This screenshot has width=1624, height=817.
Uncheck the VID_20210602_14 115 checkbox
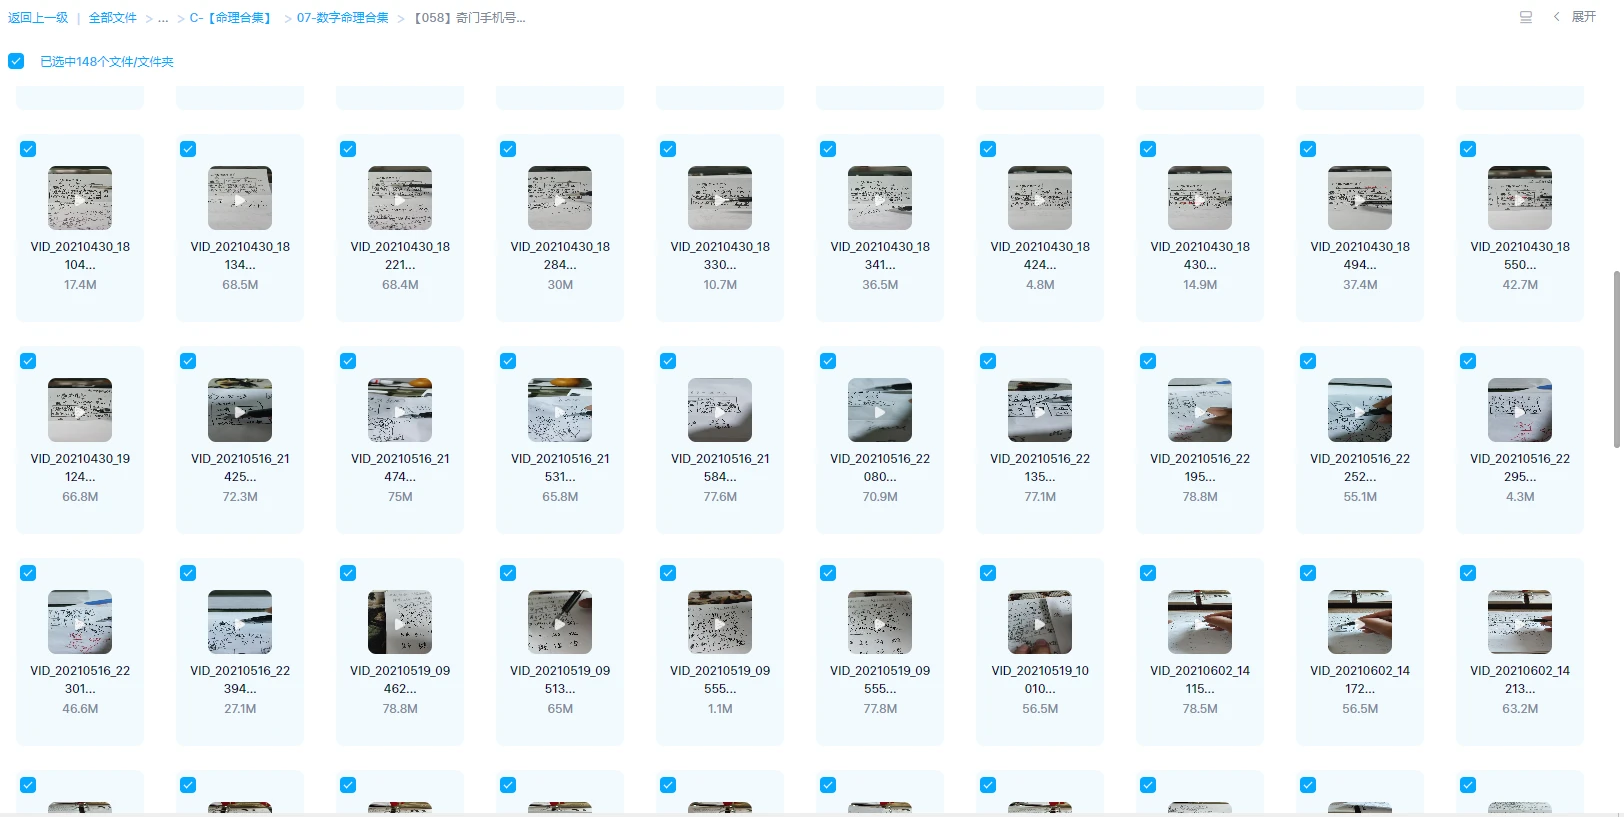coord(1148,573)
